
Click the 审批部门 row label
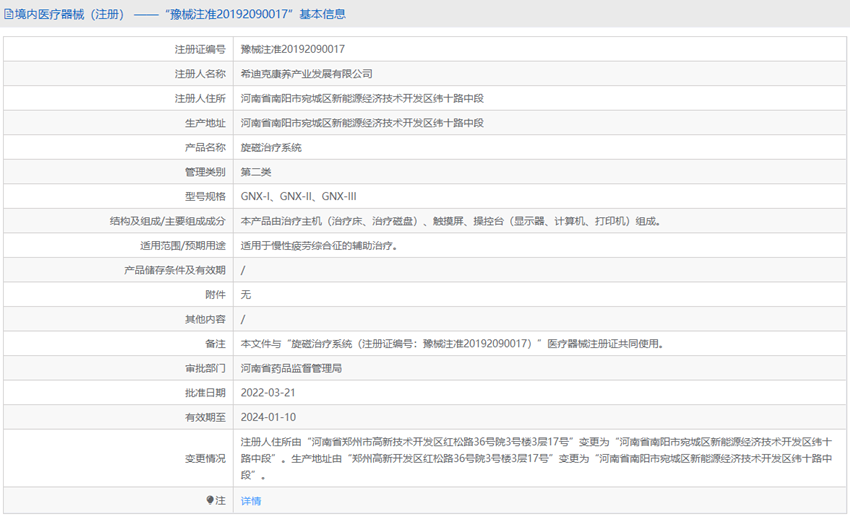coord(205,368)
